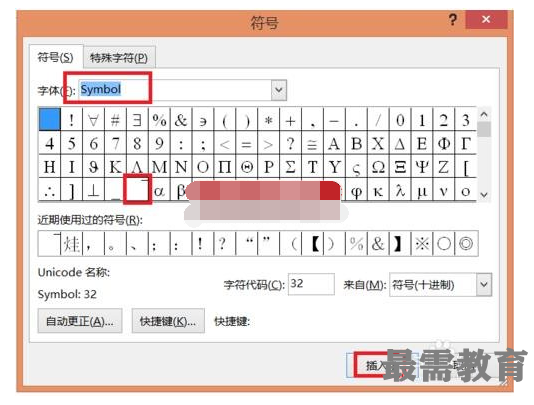
Task: Pick the * asterisk symbol in the grid
Action: coord(268,120)
